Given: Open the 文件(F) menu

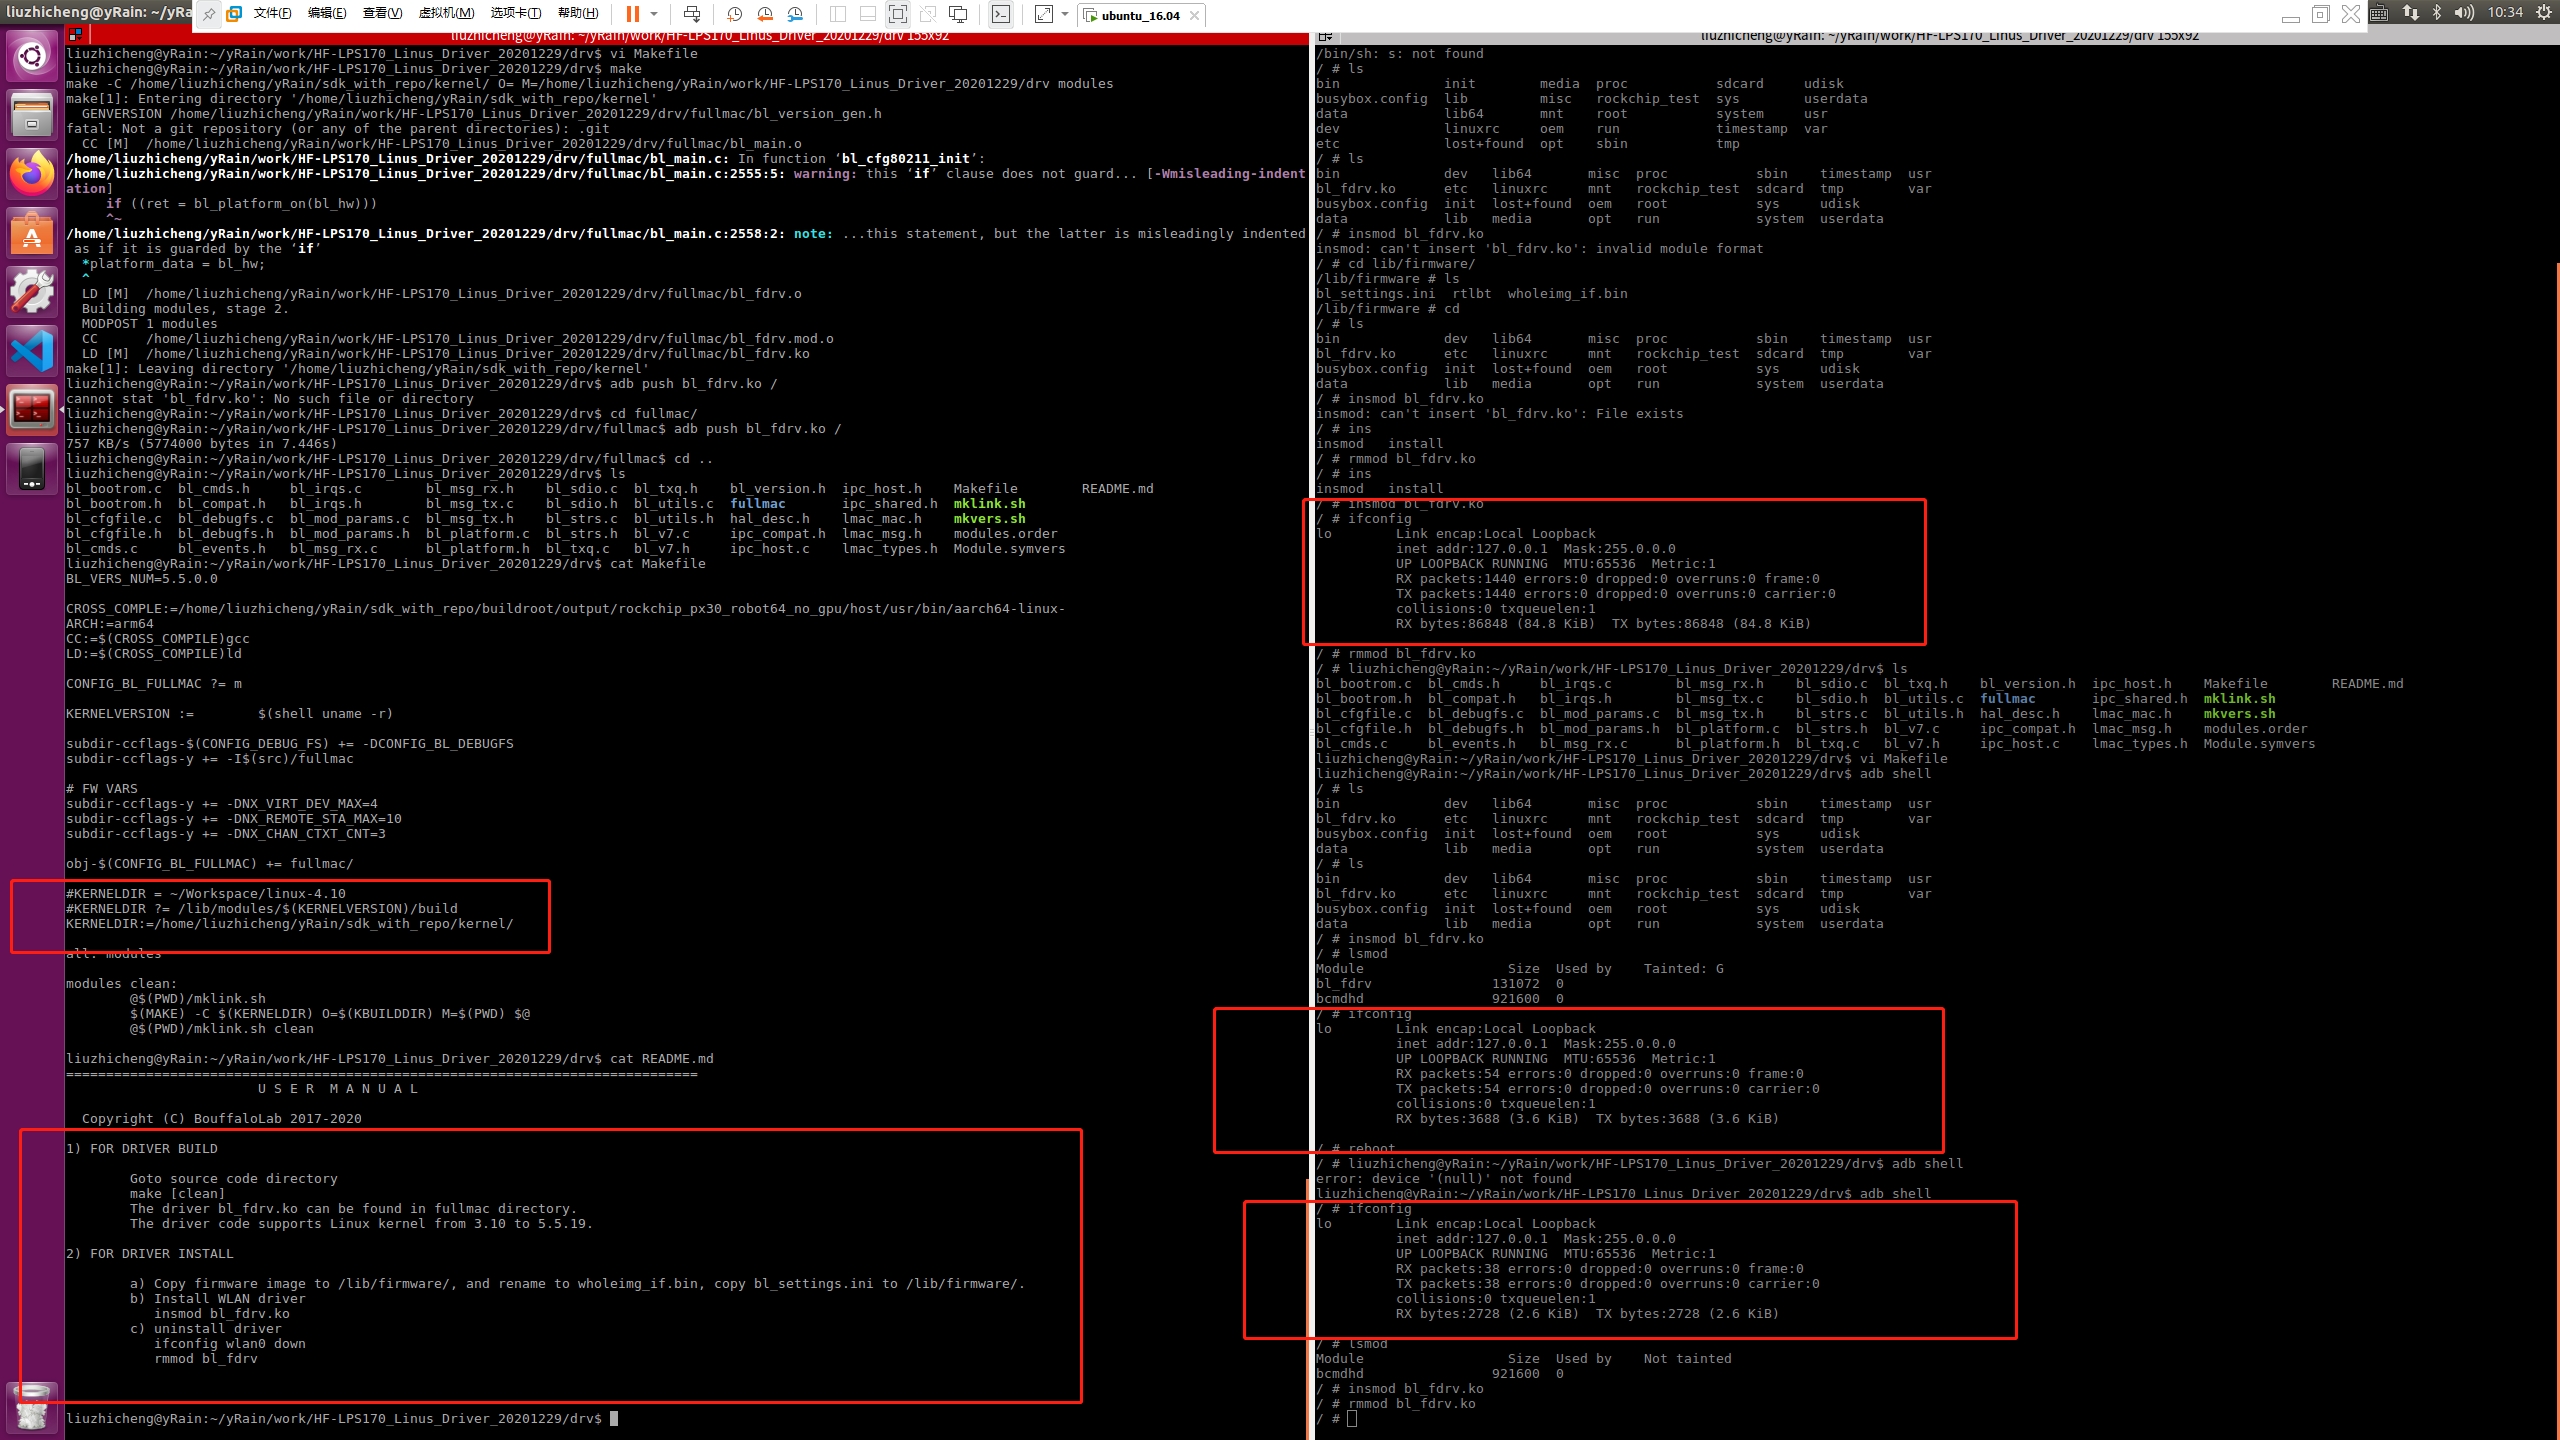Looking at the screenshot, I should point(272,14).
